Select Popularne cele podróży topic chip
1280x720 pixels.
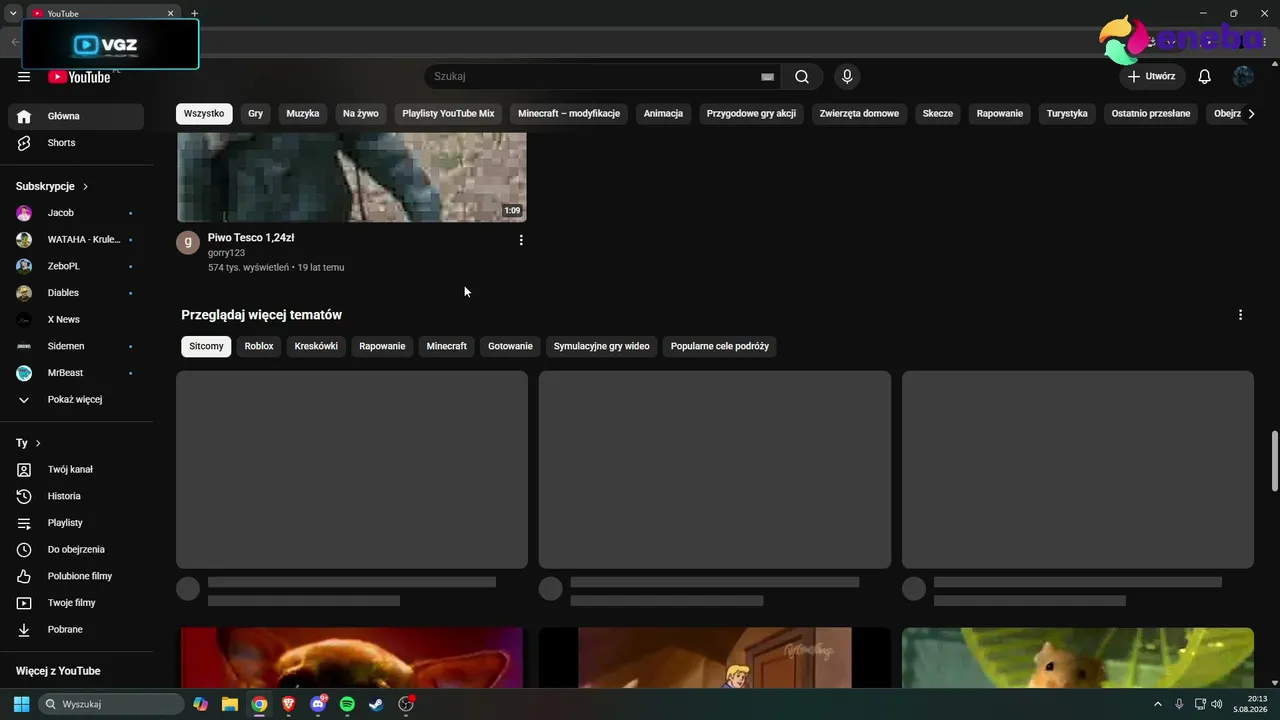pyautogui.click(x=720, y=346)
